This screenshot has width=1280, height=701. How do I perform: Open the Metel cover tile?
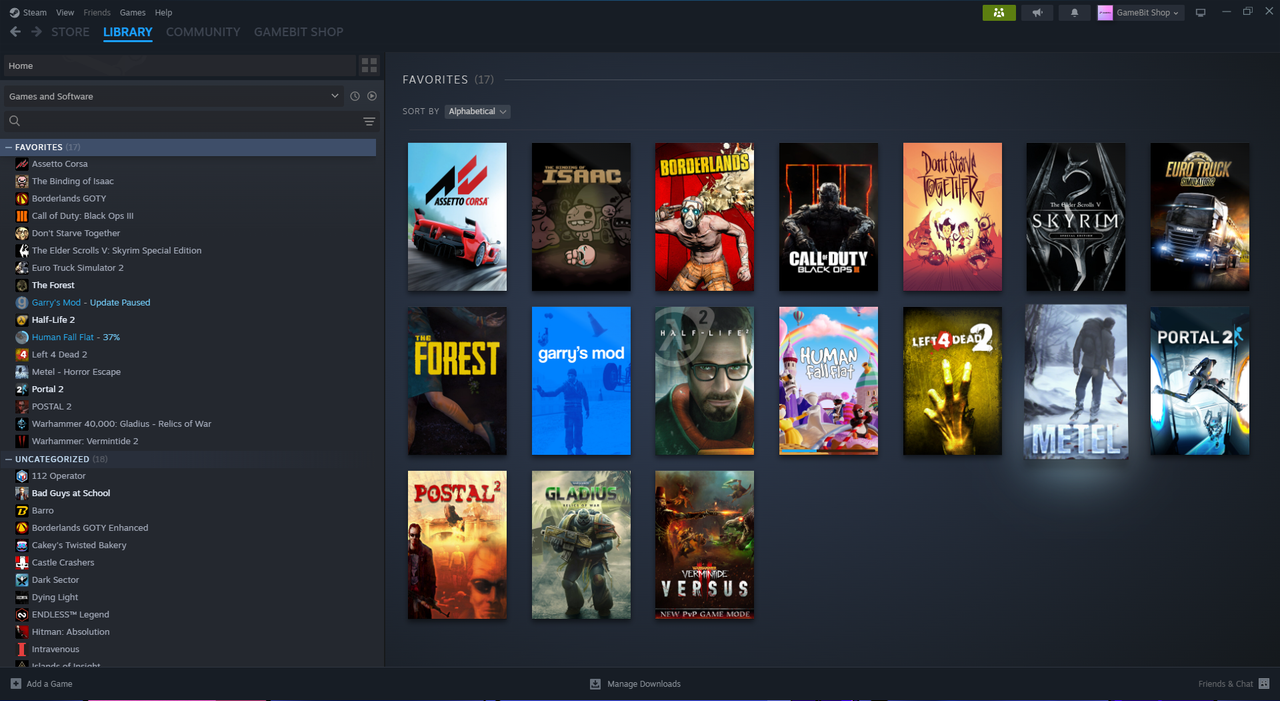(x=1076, y=381)
